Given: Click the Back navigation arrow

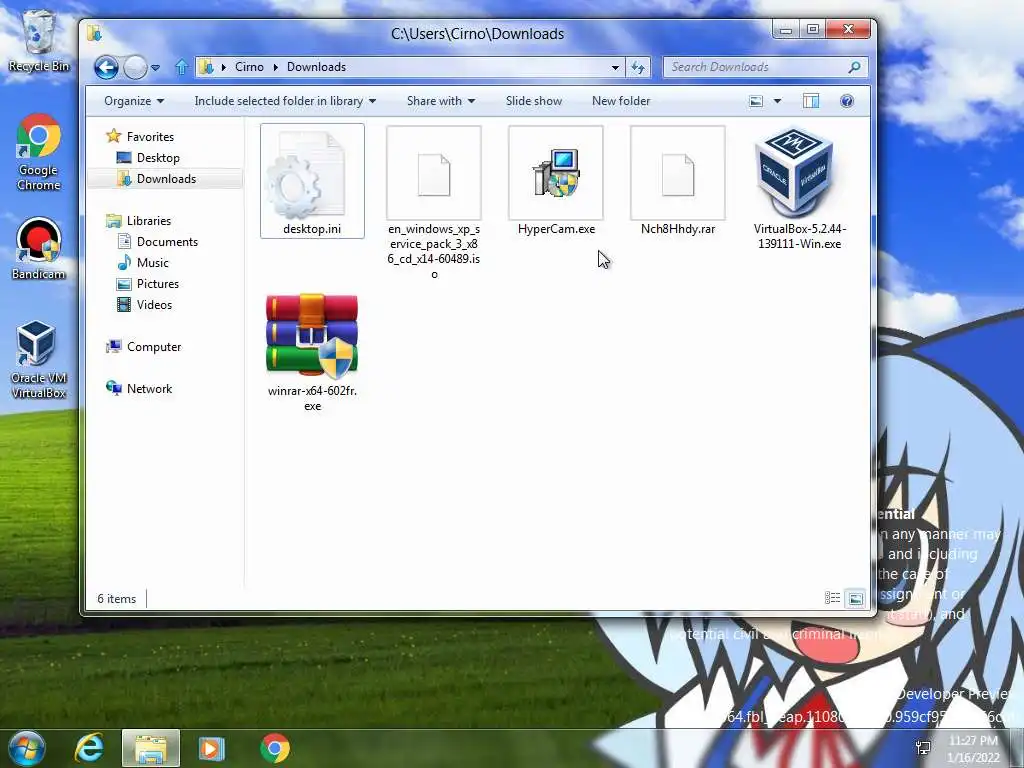Looking at the screenshot, I should click(106, 67).
